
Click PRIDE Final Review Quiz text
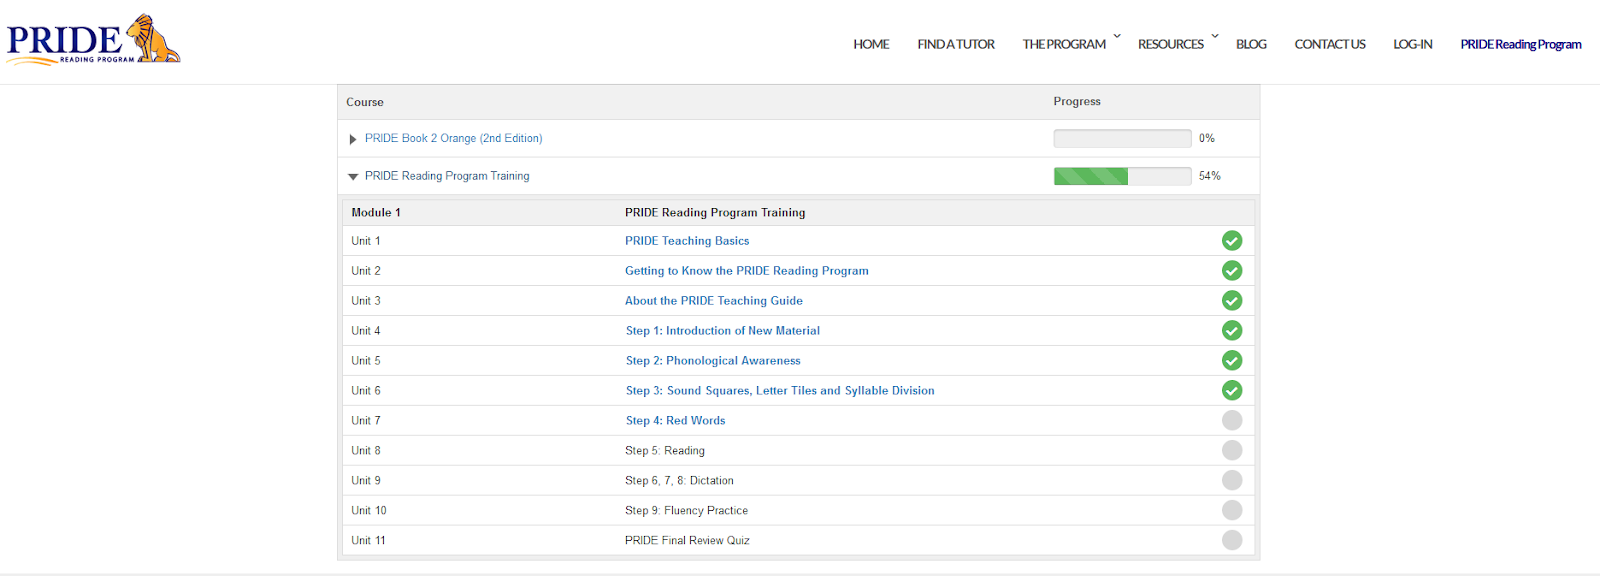(687, 541)
